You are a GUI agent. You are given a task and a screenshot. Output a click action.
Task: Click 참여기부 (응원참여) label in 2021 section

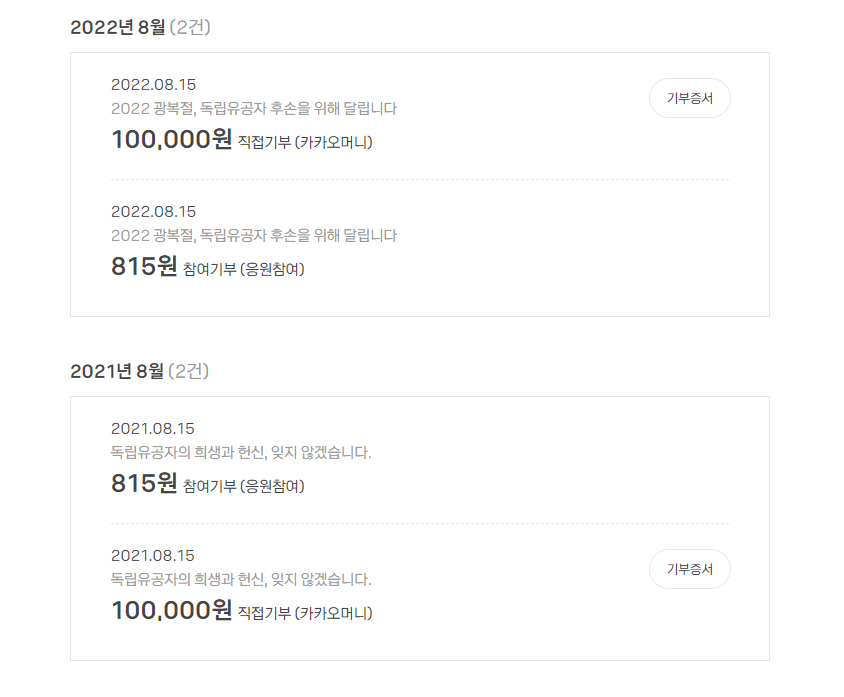pyautogui.click(x=244, y=486)
